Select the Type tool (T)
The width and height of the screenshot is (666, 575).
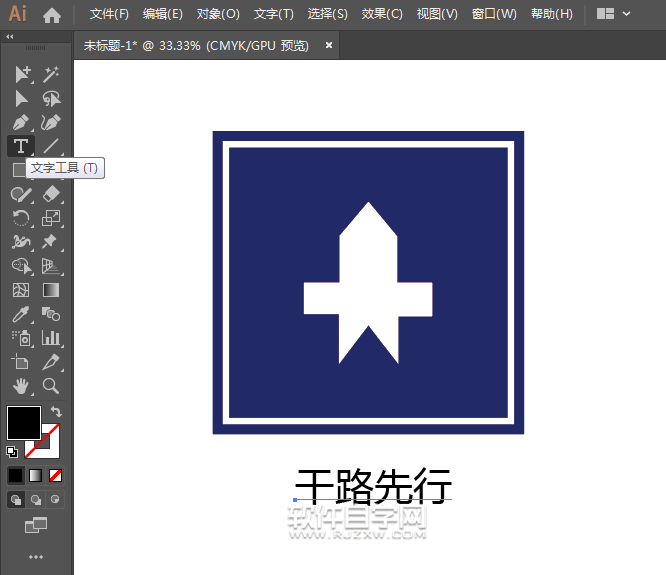tap(21, 146)
